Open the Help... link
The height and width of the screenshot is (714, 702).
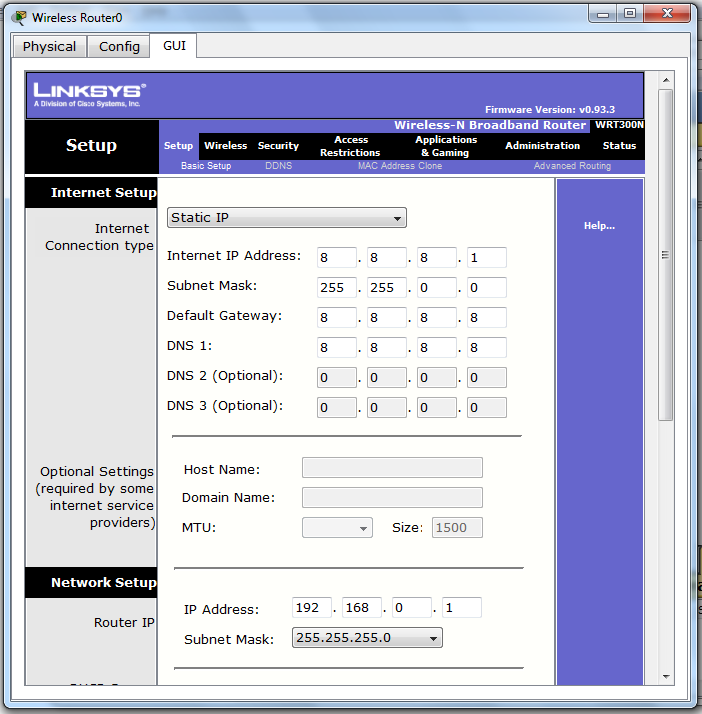(x=599, y=226)
